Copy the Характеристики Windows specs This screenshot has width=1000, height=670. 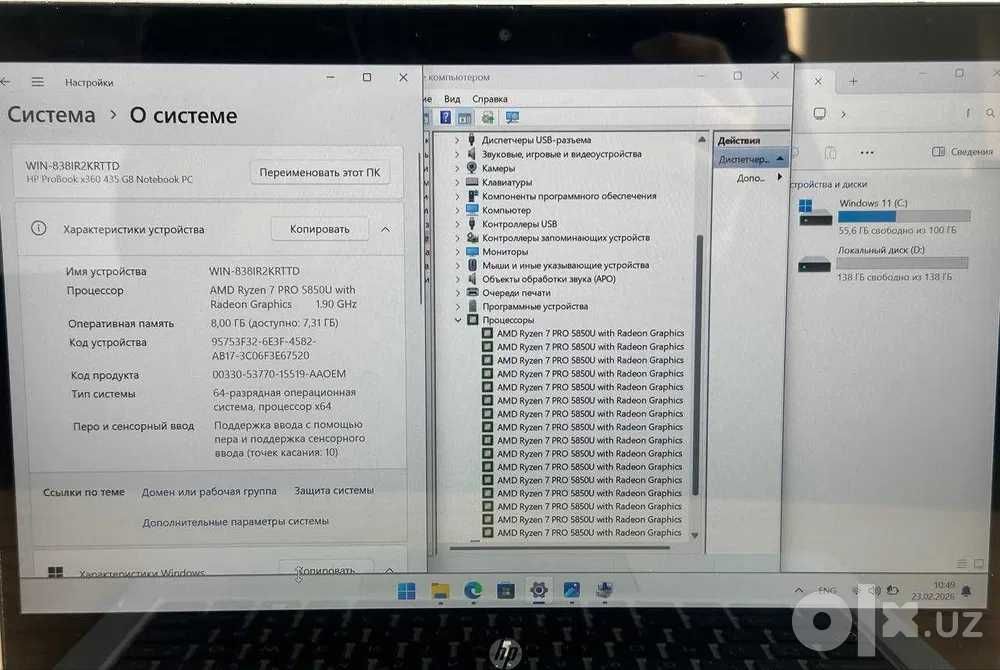(x=325, y=570)
